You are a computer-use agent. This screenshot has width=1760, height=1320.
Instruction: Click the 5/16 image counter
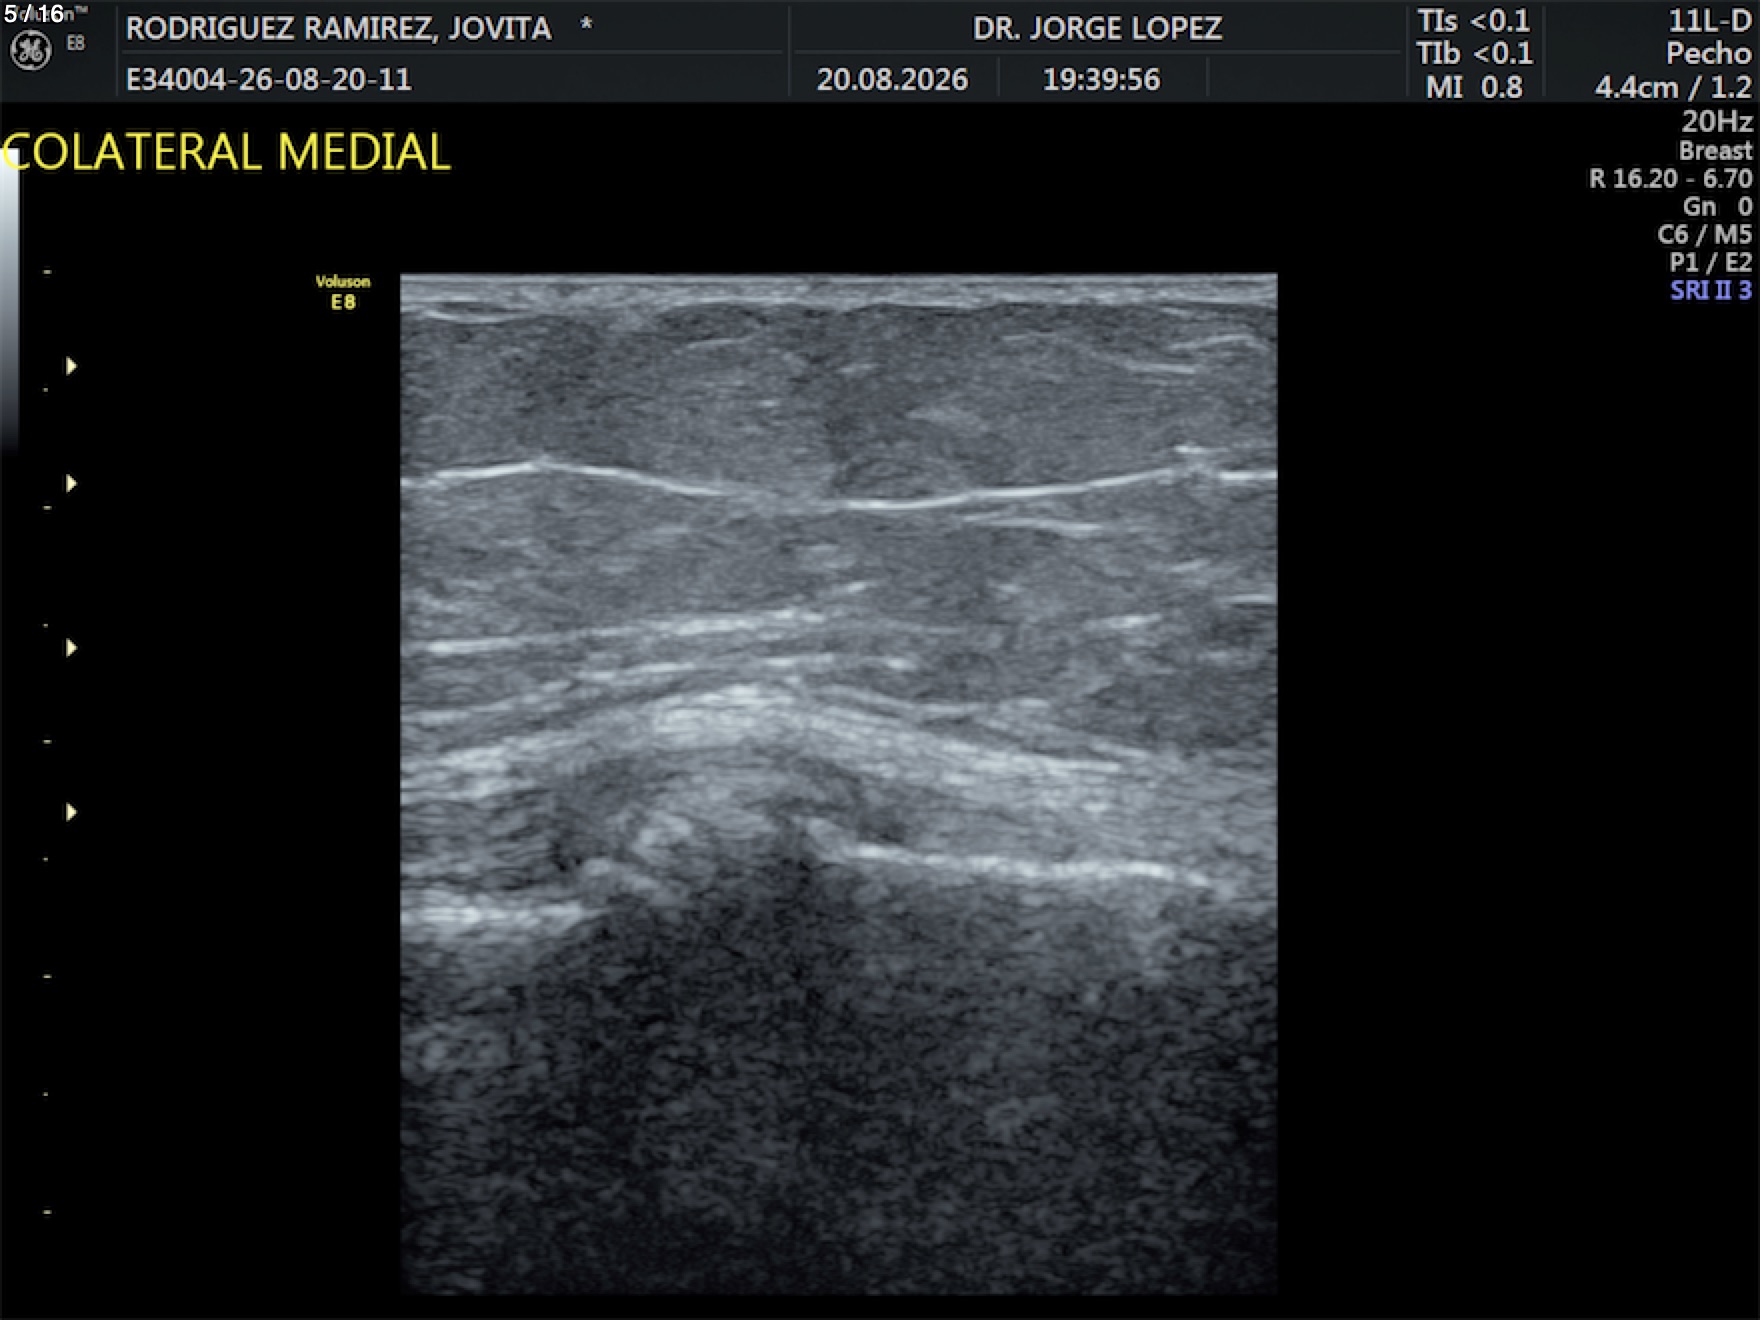pos(34,14)
